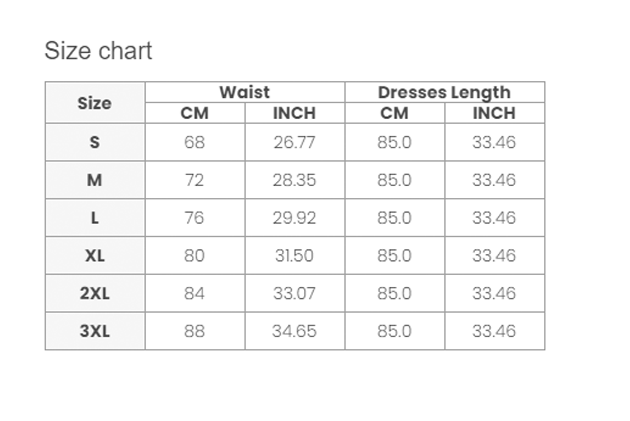630x421 pixels.
Task: Click the L size row label
Action: pos(94,218)
